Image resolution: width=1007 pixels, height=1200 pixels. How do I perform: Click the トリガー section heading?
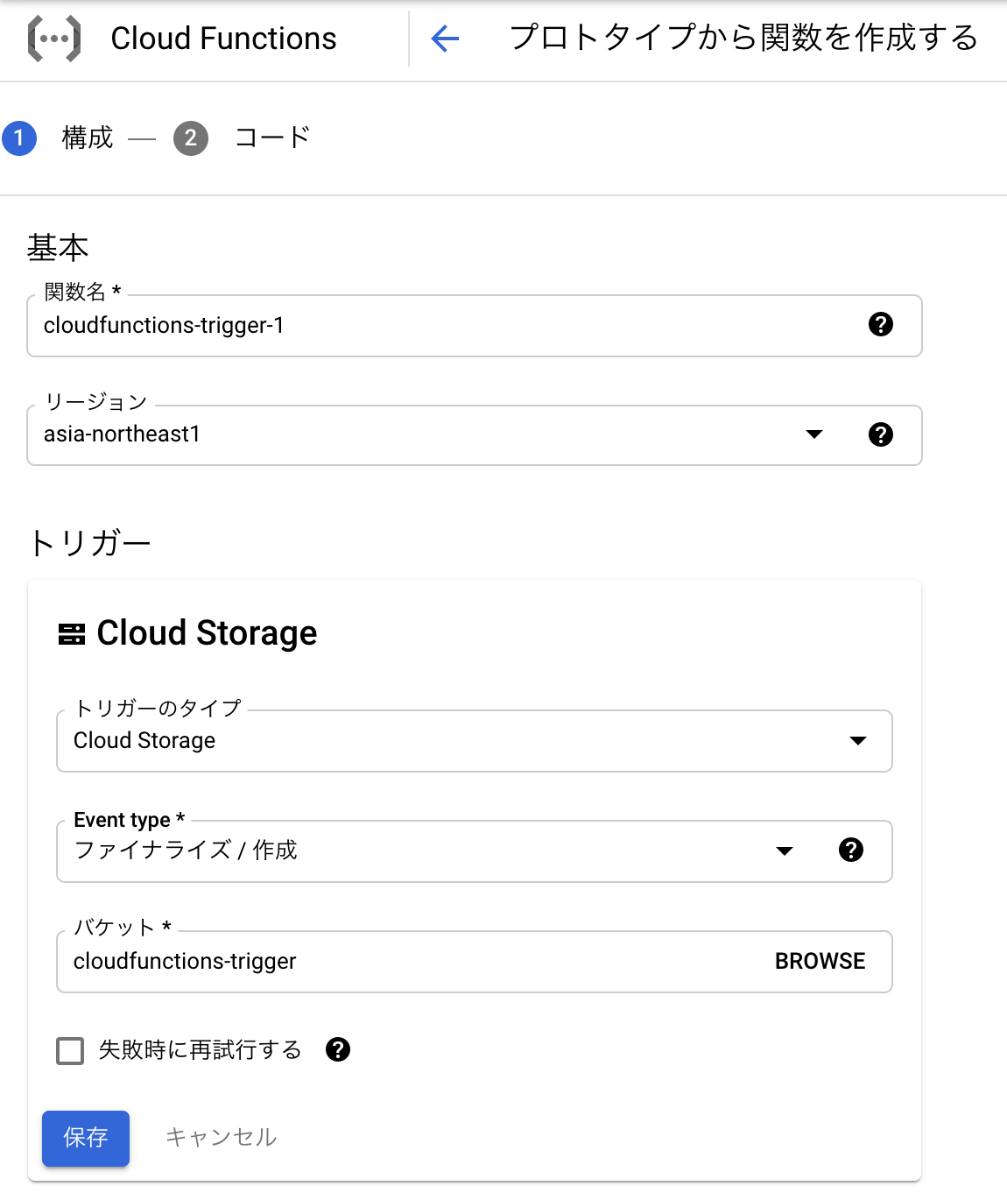pyautogui.click(x=89, y=543)
